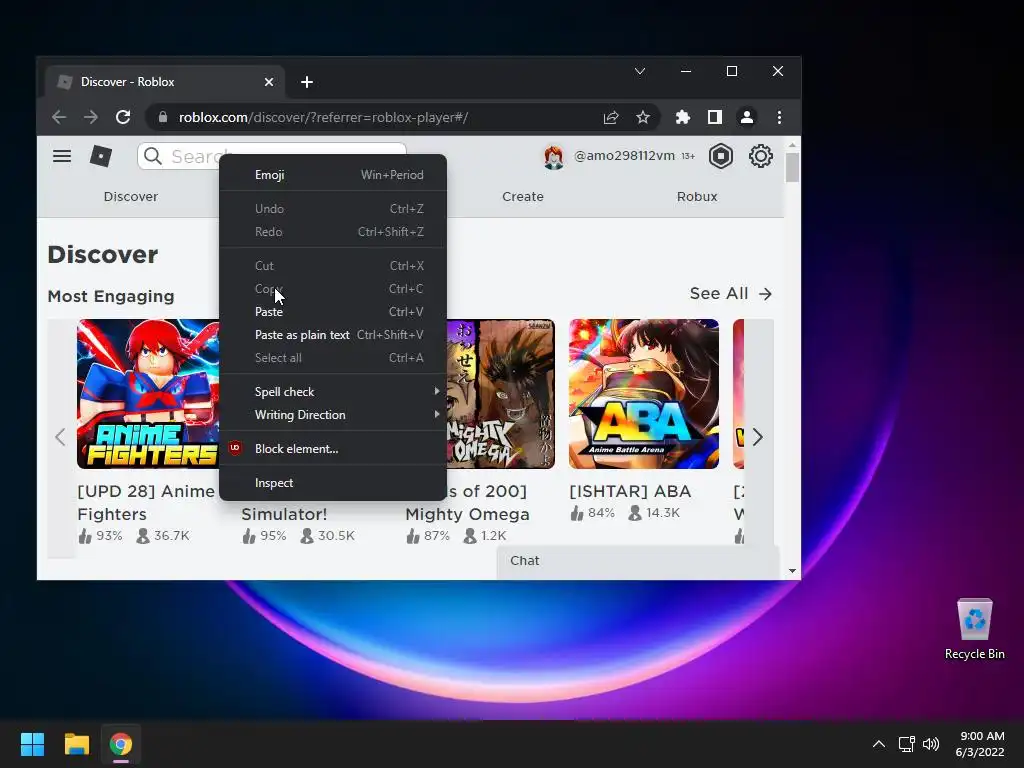Show previous games with carousel left arrow
1024x768 pixels.
[61, 437]
